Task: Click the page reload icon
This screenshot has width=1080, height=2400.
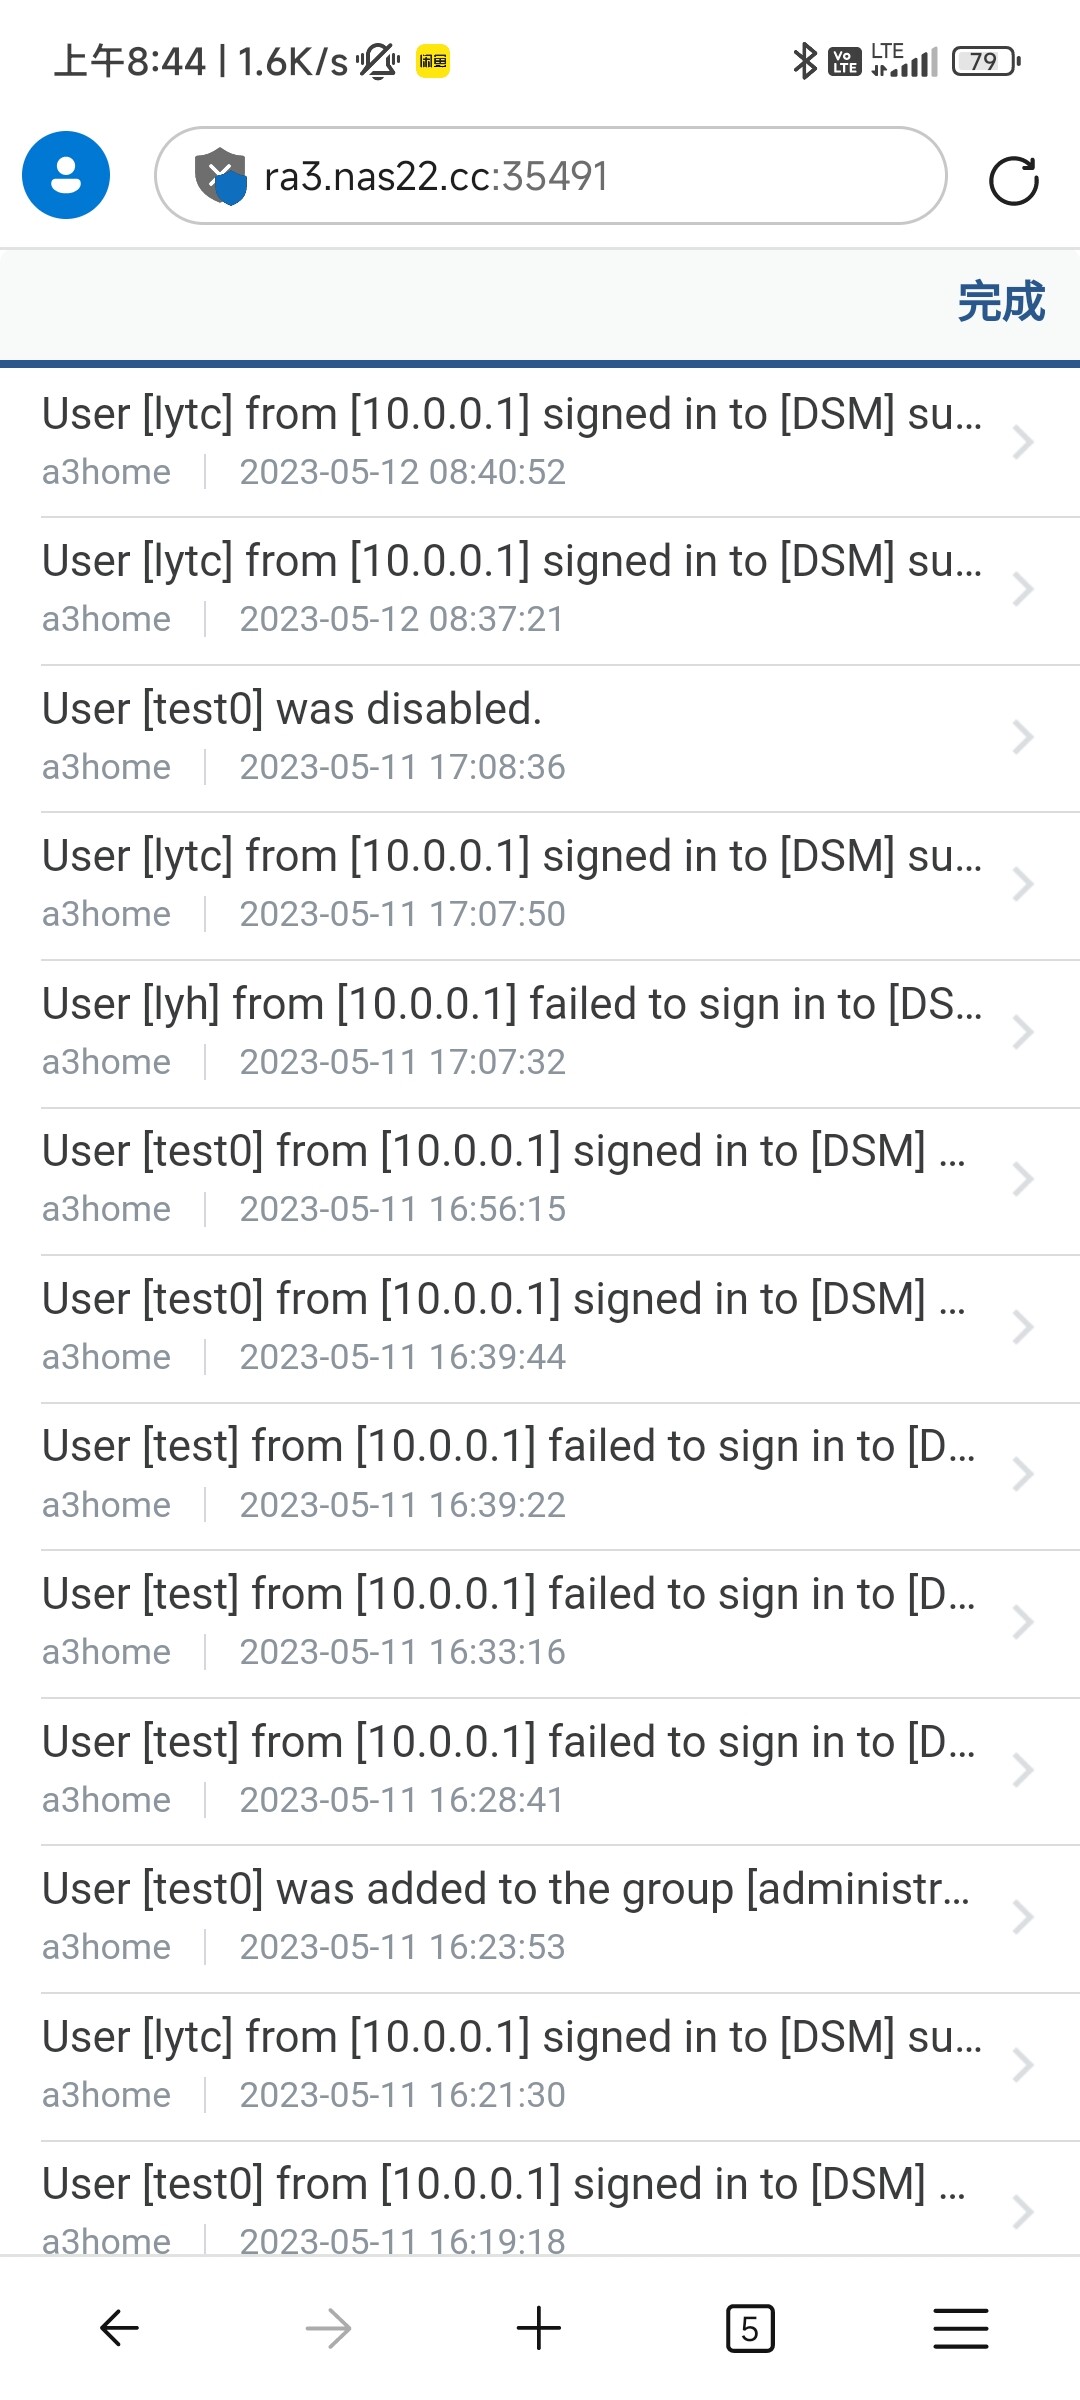Action: [1013, 180]
